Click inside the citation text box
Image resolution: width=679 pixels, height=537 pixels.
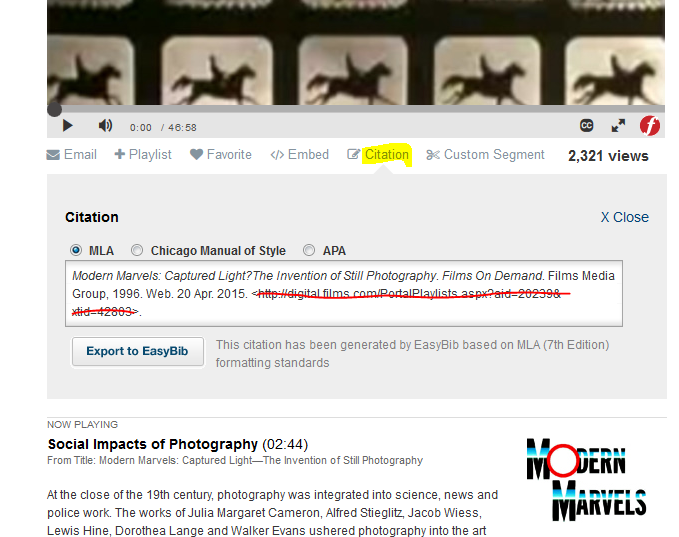coord(344,294)
